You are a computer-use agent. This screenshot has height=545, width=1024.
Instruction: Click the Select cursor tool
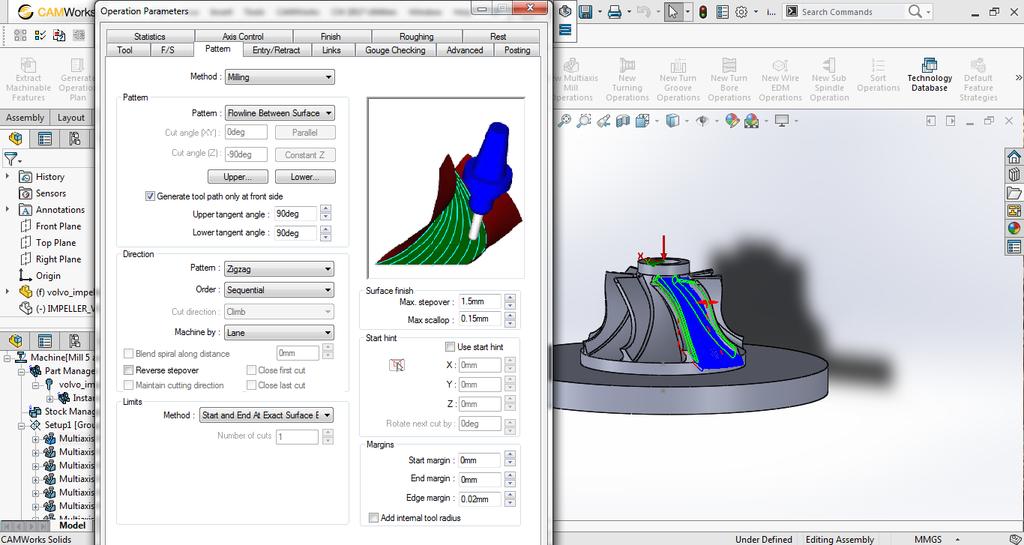coord(673,12)
